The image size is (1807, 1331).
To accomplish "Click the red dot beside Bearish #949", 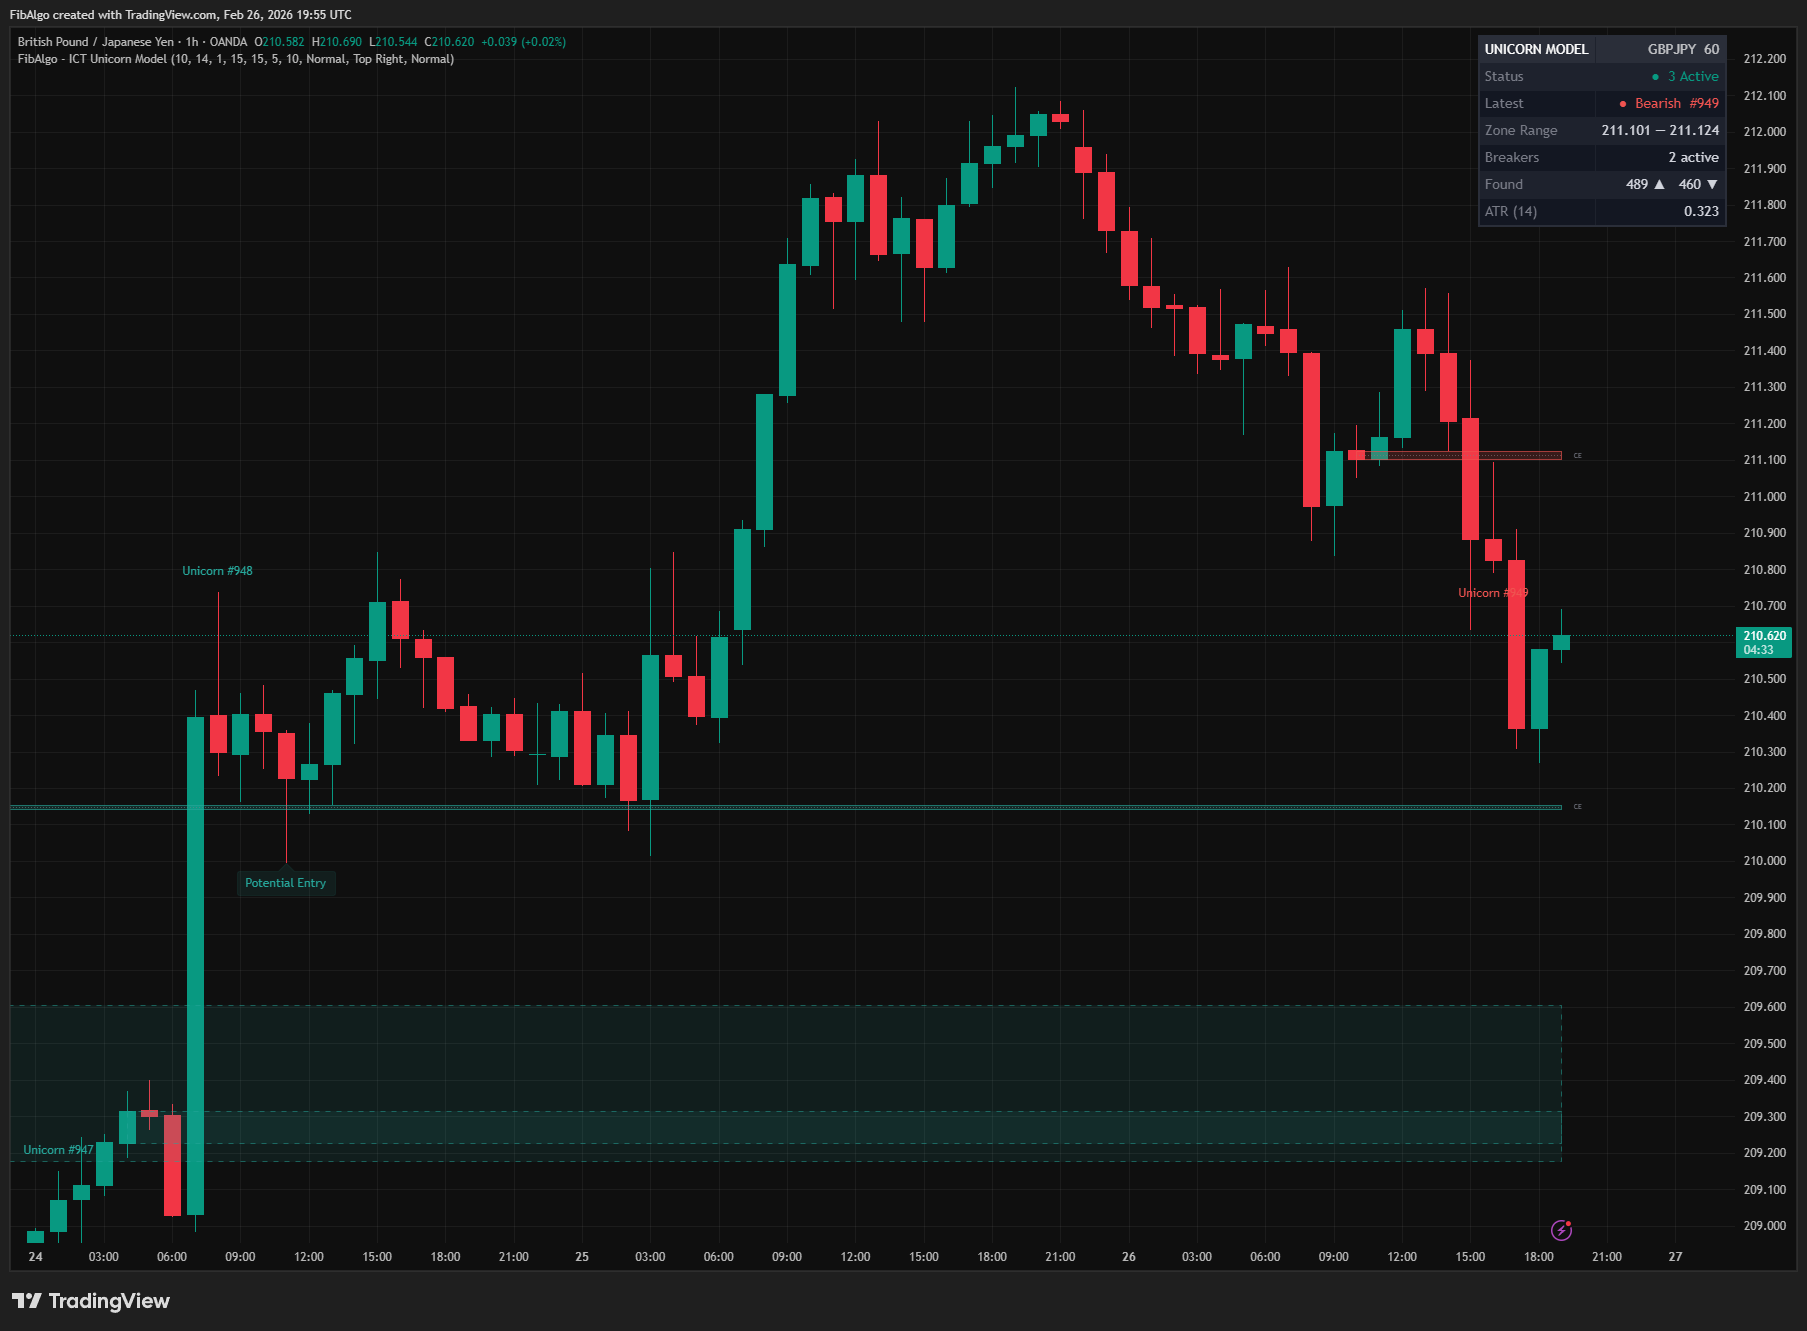I will (x=1623, y=104).
